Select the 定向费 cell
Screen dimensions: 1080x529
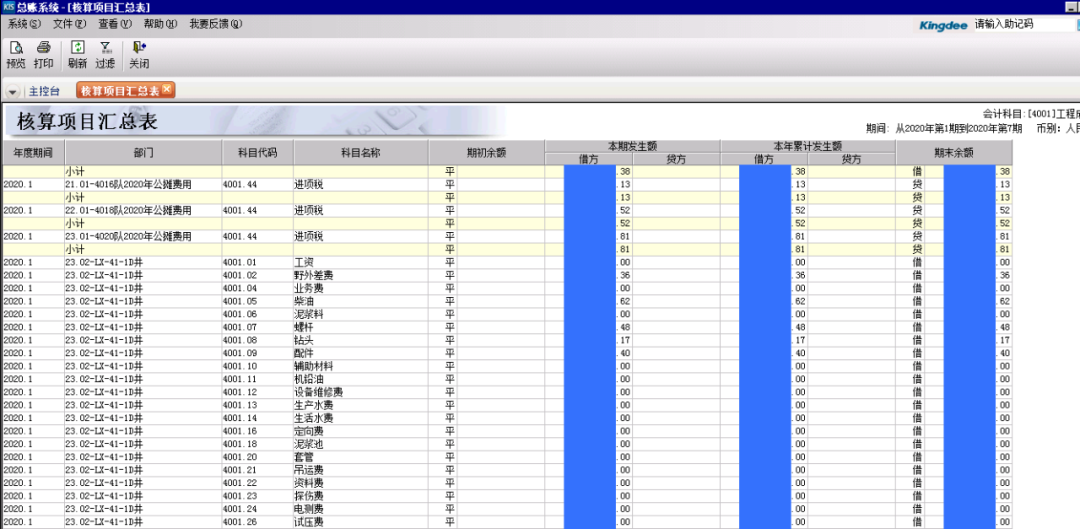(x=361, y=431)
